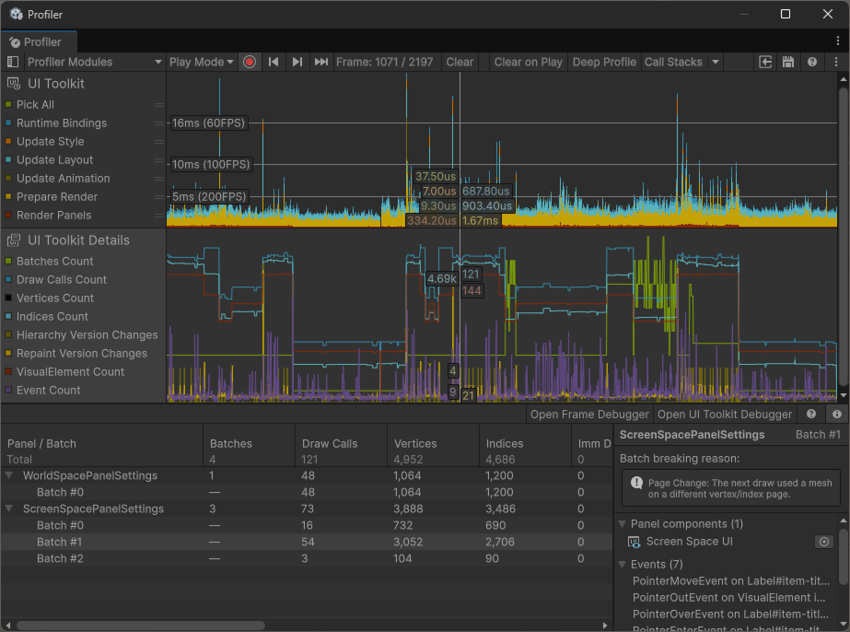The width and height of the screenshot is (850, 632).
Task: Jump to current last frame
Action: tap(321, 62)
